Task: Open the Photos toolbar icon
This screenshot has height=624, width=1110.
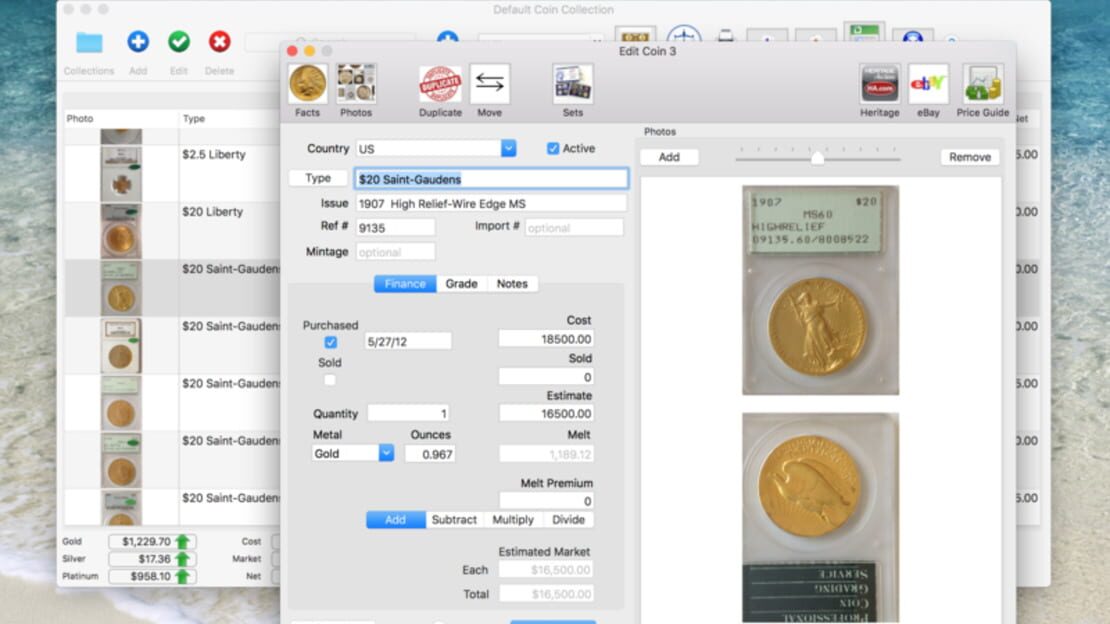Action: pyautogui.click(x=355, y=84)
